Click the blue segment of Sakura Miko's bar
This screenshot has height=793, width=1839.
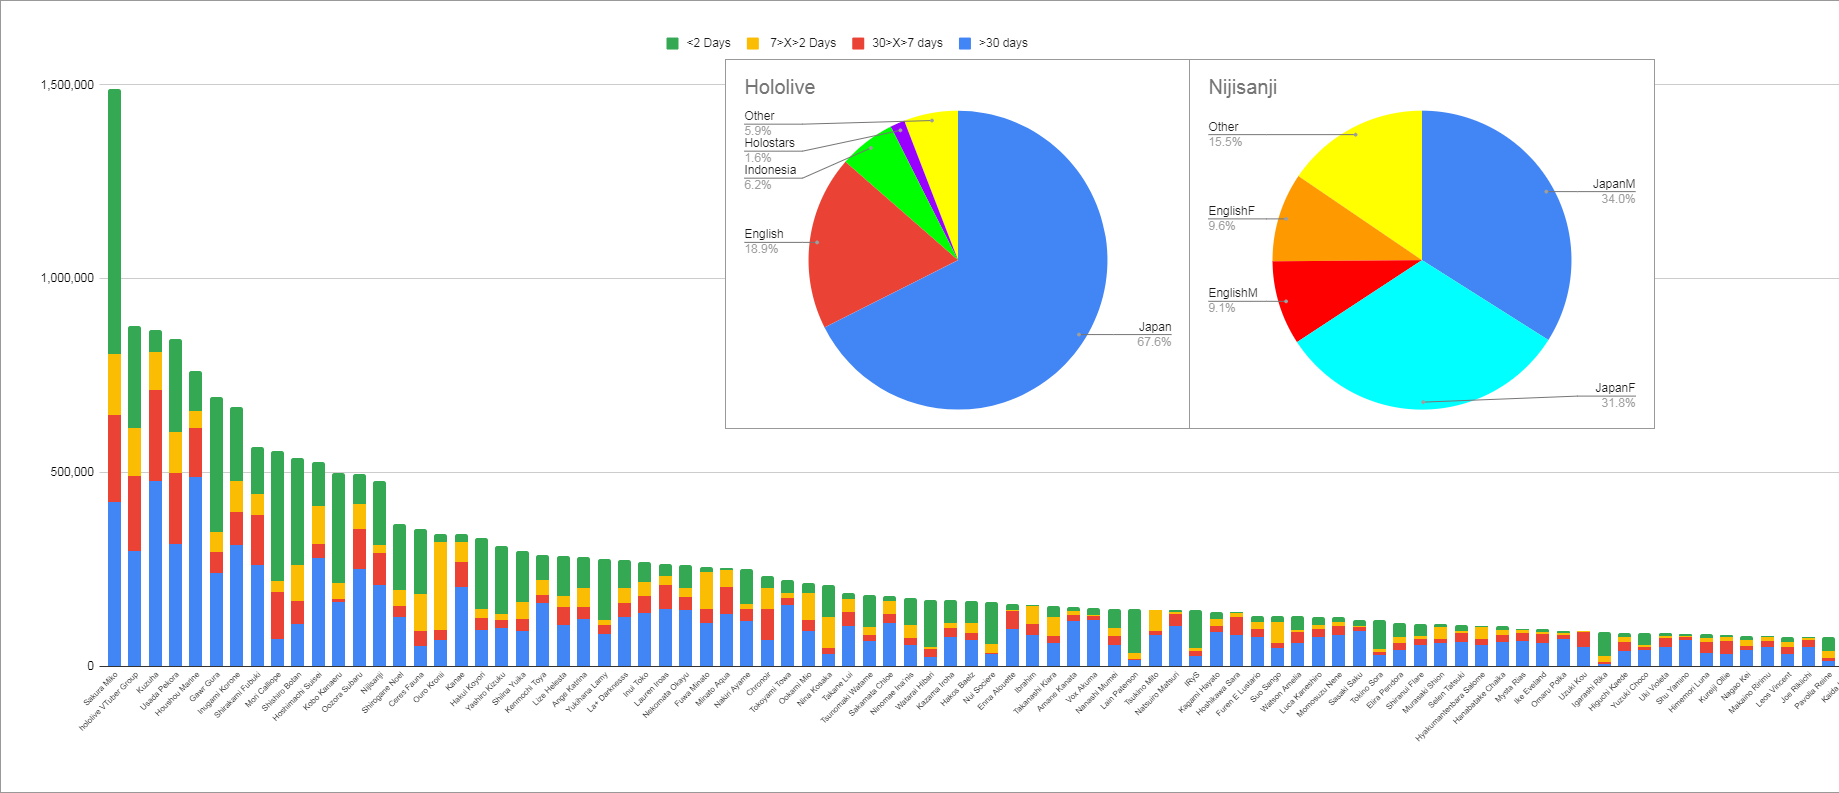click(114, 583)
